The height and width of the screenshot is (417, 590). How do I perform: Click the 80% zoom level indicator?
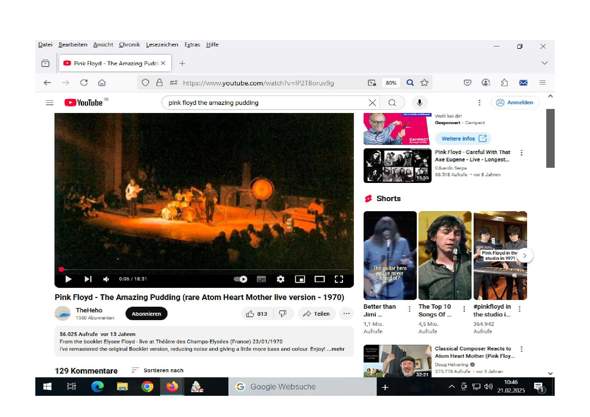(391, 83)
